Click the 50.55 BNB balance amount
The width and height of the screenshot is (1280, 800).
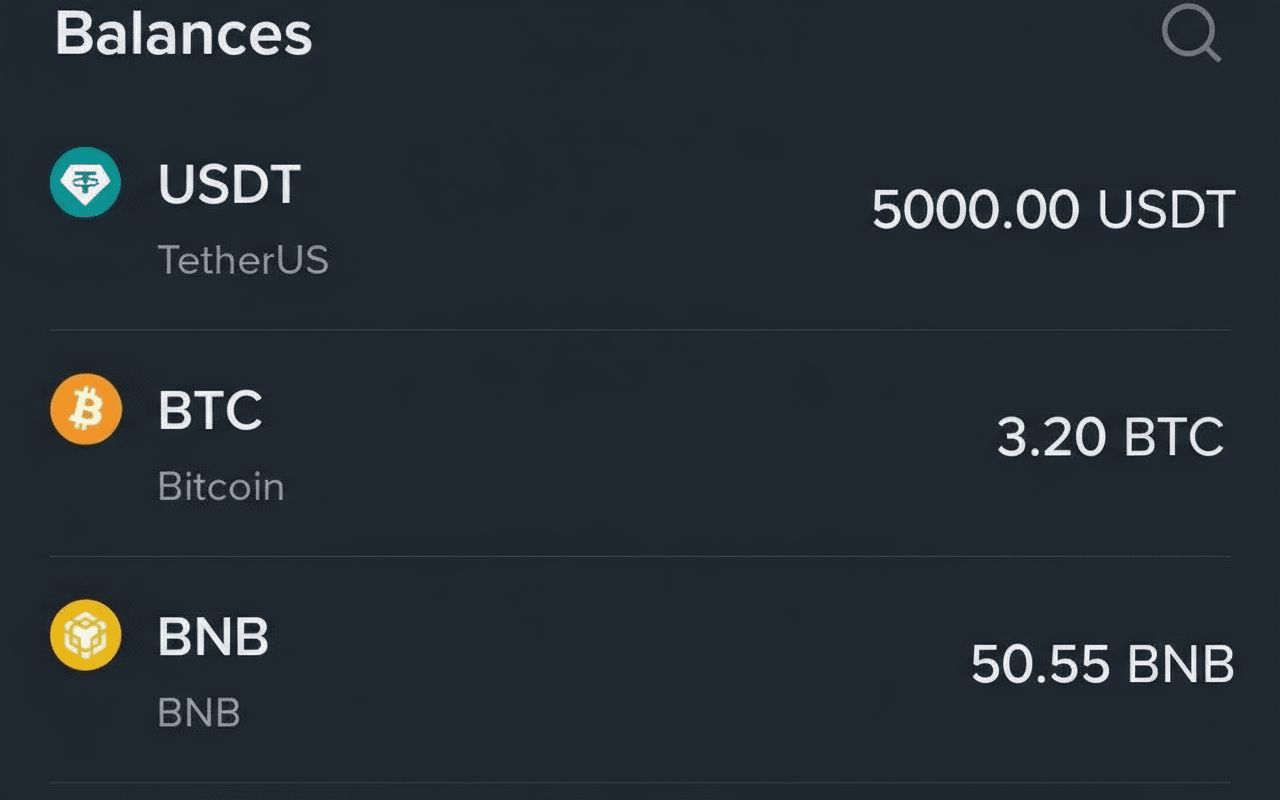click(x=1102, y=664)
